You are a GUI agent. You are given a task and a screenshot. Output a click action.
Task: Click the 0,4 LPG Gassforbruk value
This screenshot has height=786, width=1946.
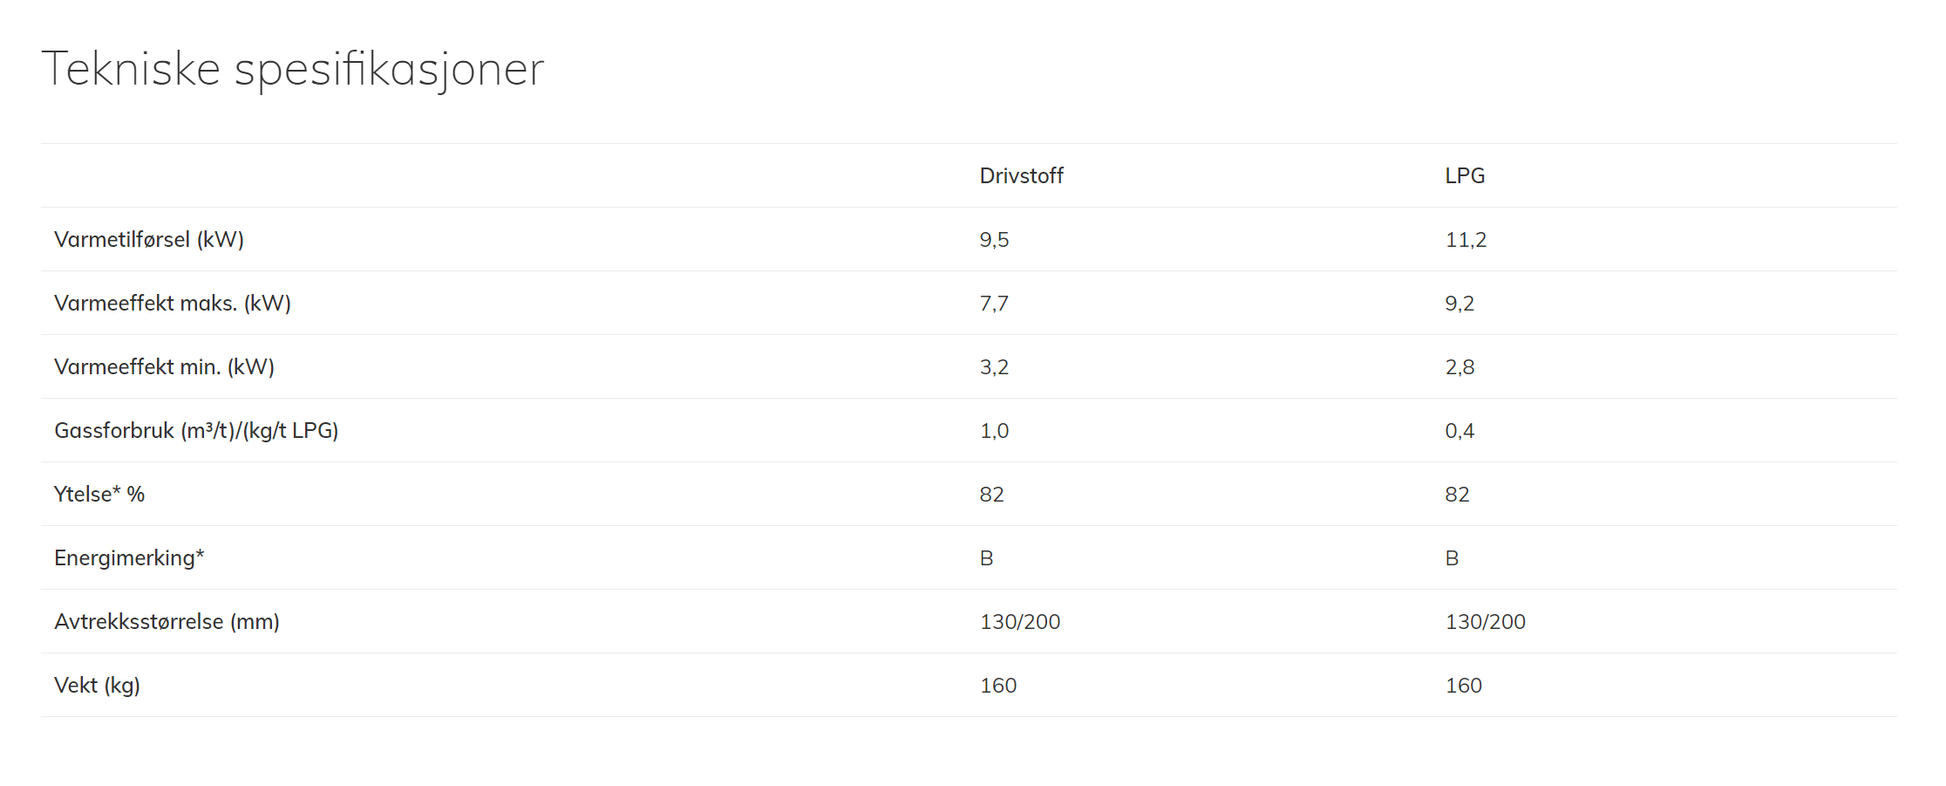(x=1459, y=431)
